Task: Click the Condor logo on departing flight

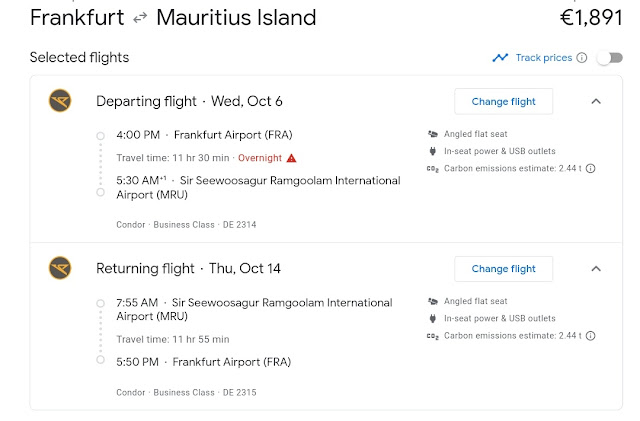Action: point(59,101)
